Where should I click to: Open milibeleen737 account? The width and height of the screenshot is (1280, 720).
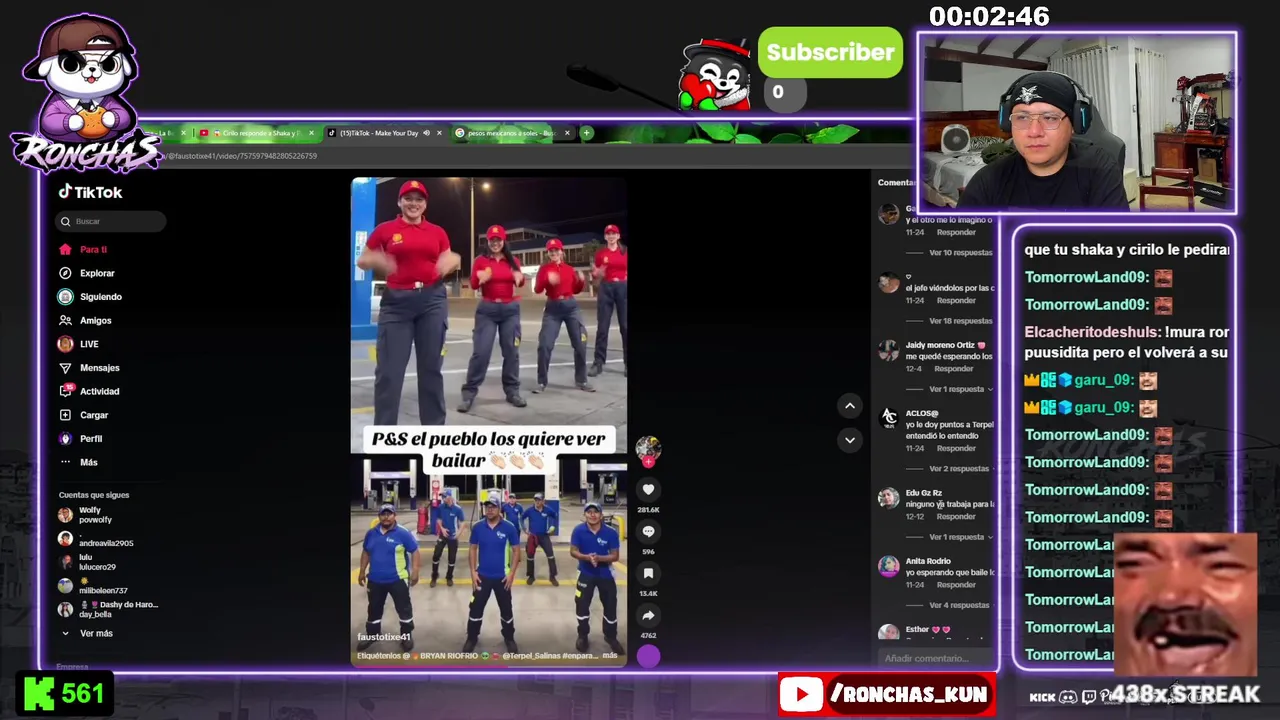pos(94,586)
